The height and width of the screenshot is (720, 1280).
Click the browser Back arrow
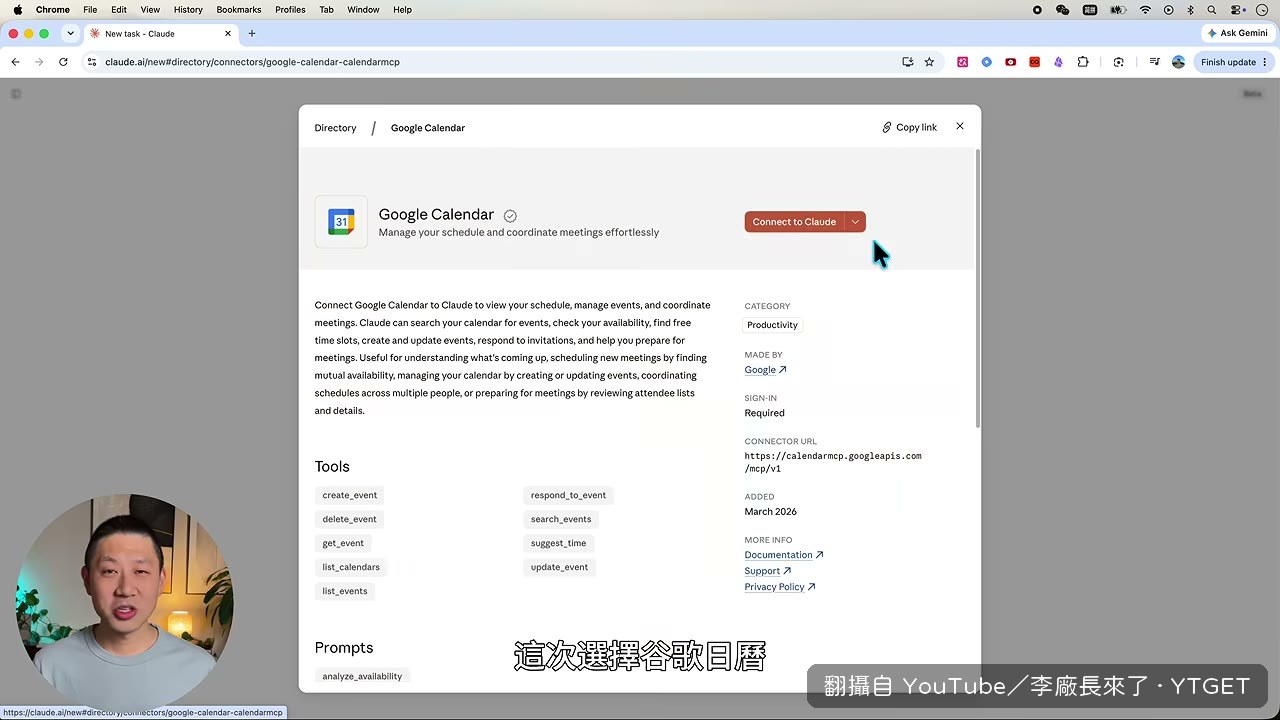pos(15,62)
